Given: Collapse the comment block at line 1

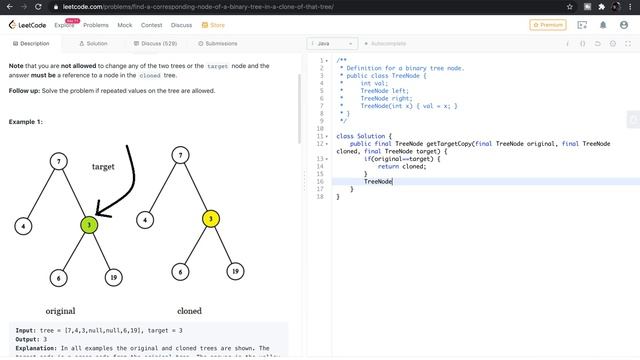Looking at the screenshot, I should [327, 61].
